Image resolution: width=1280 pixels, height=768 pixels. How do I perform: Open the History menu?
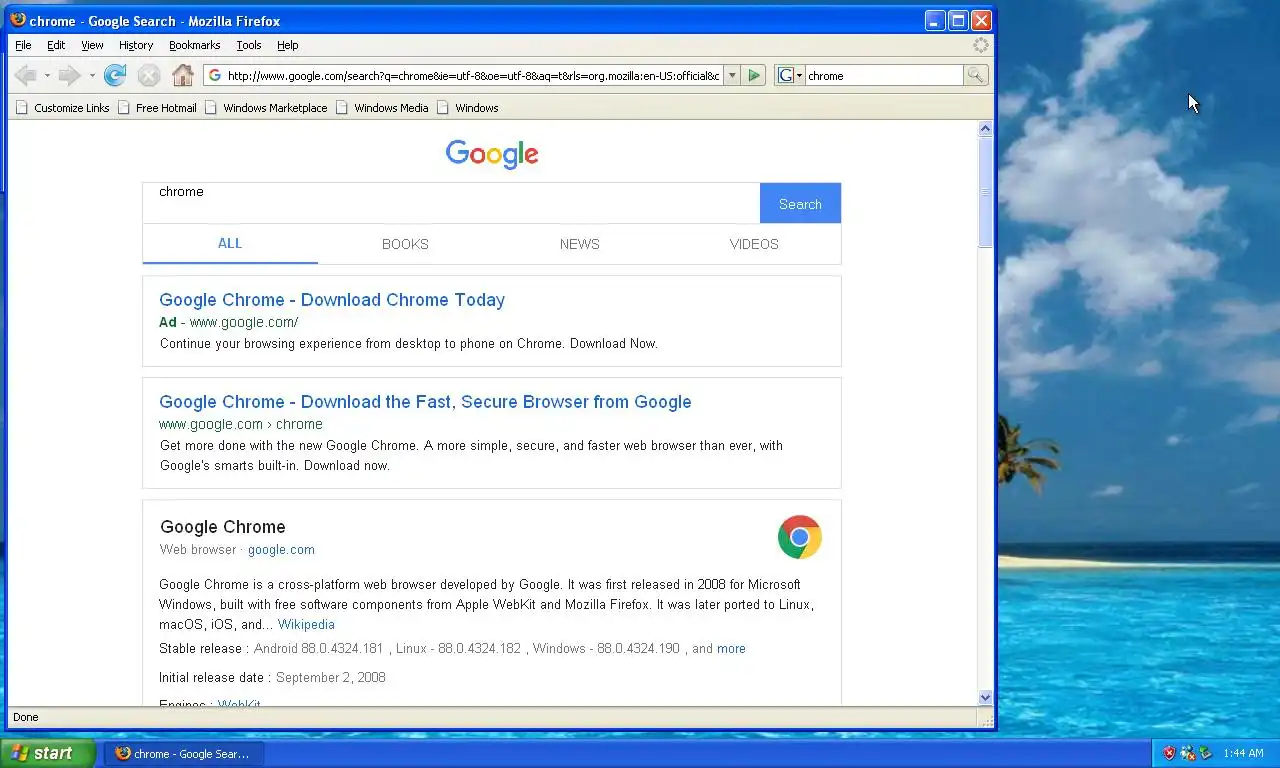[x=136, y=45]
